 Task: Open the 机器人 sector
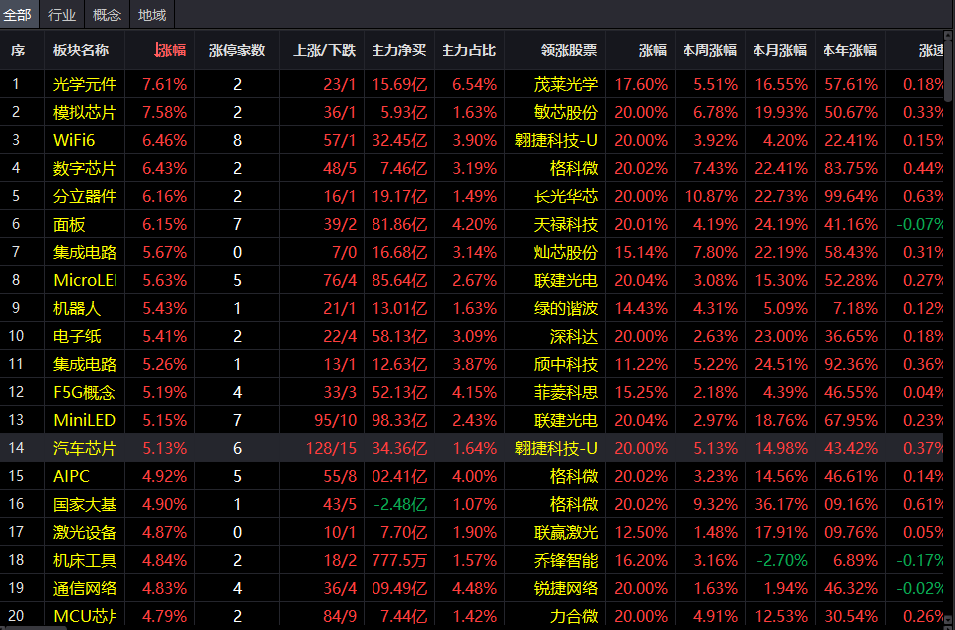77,308
